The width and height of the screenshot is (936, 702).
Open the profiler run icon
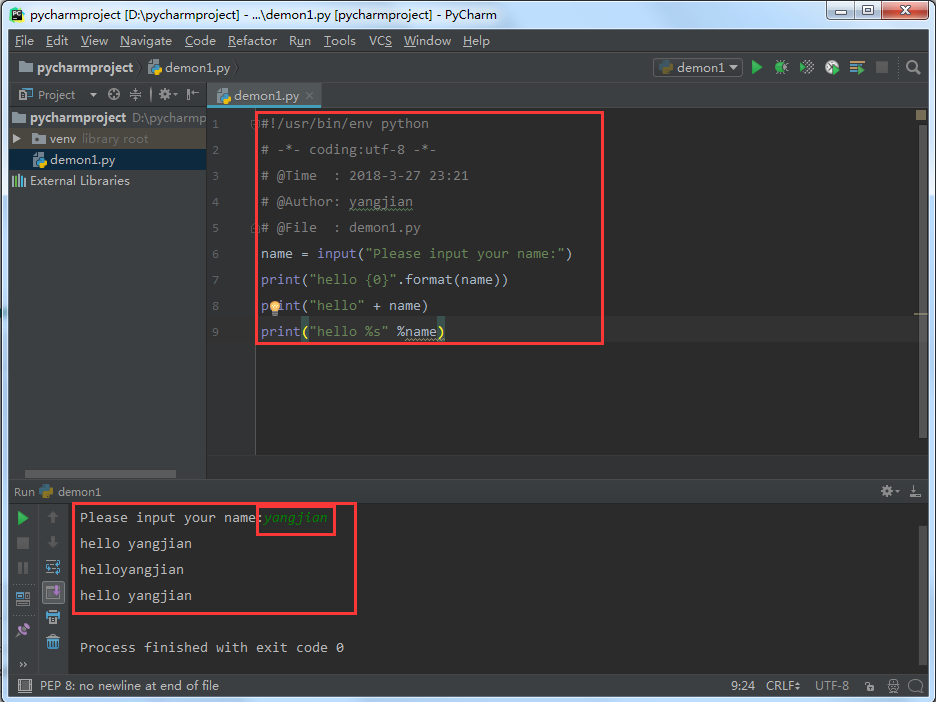(832, 67)
